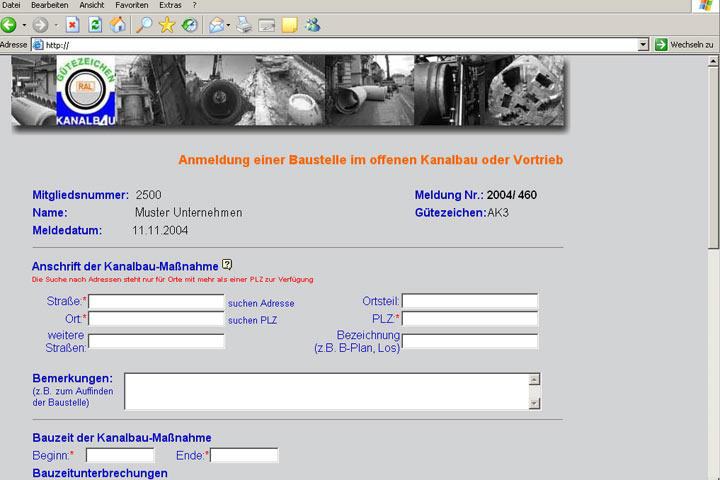The image size is (720, 480).
Task: Expand the address bar dropdown arrow
Action: pyautogui.click(x=643, y=45)
